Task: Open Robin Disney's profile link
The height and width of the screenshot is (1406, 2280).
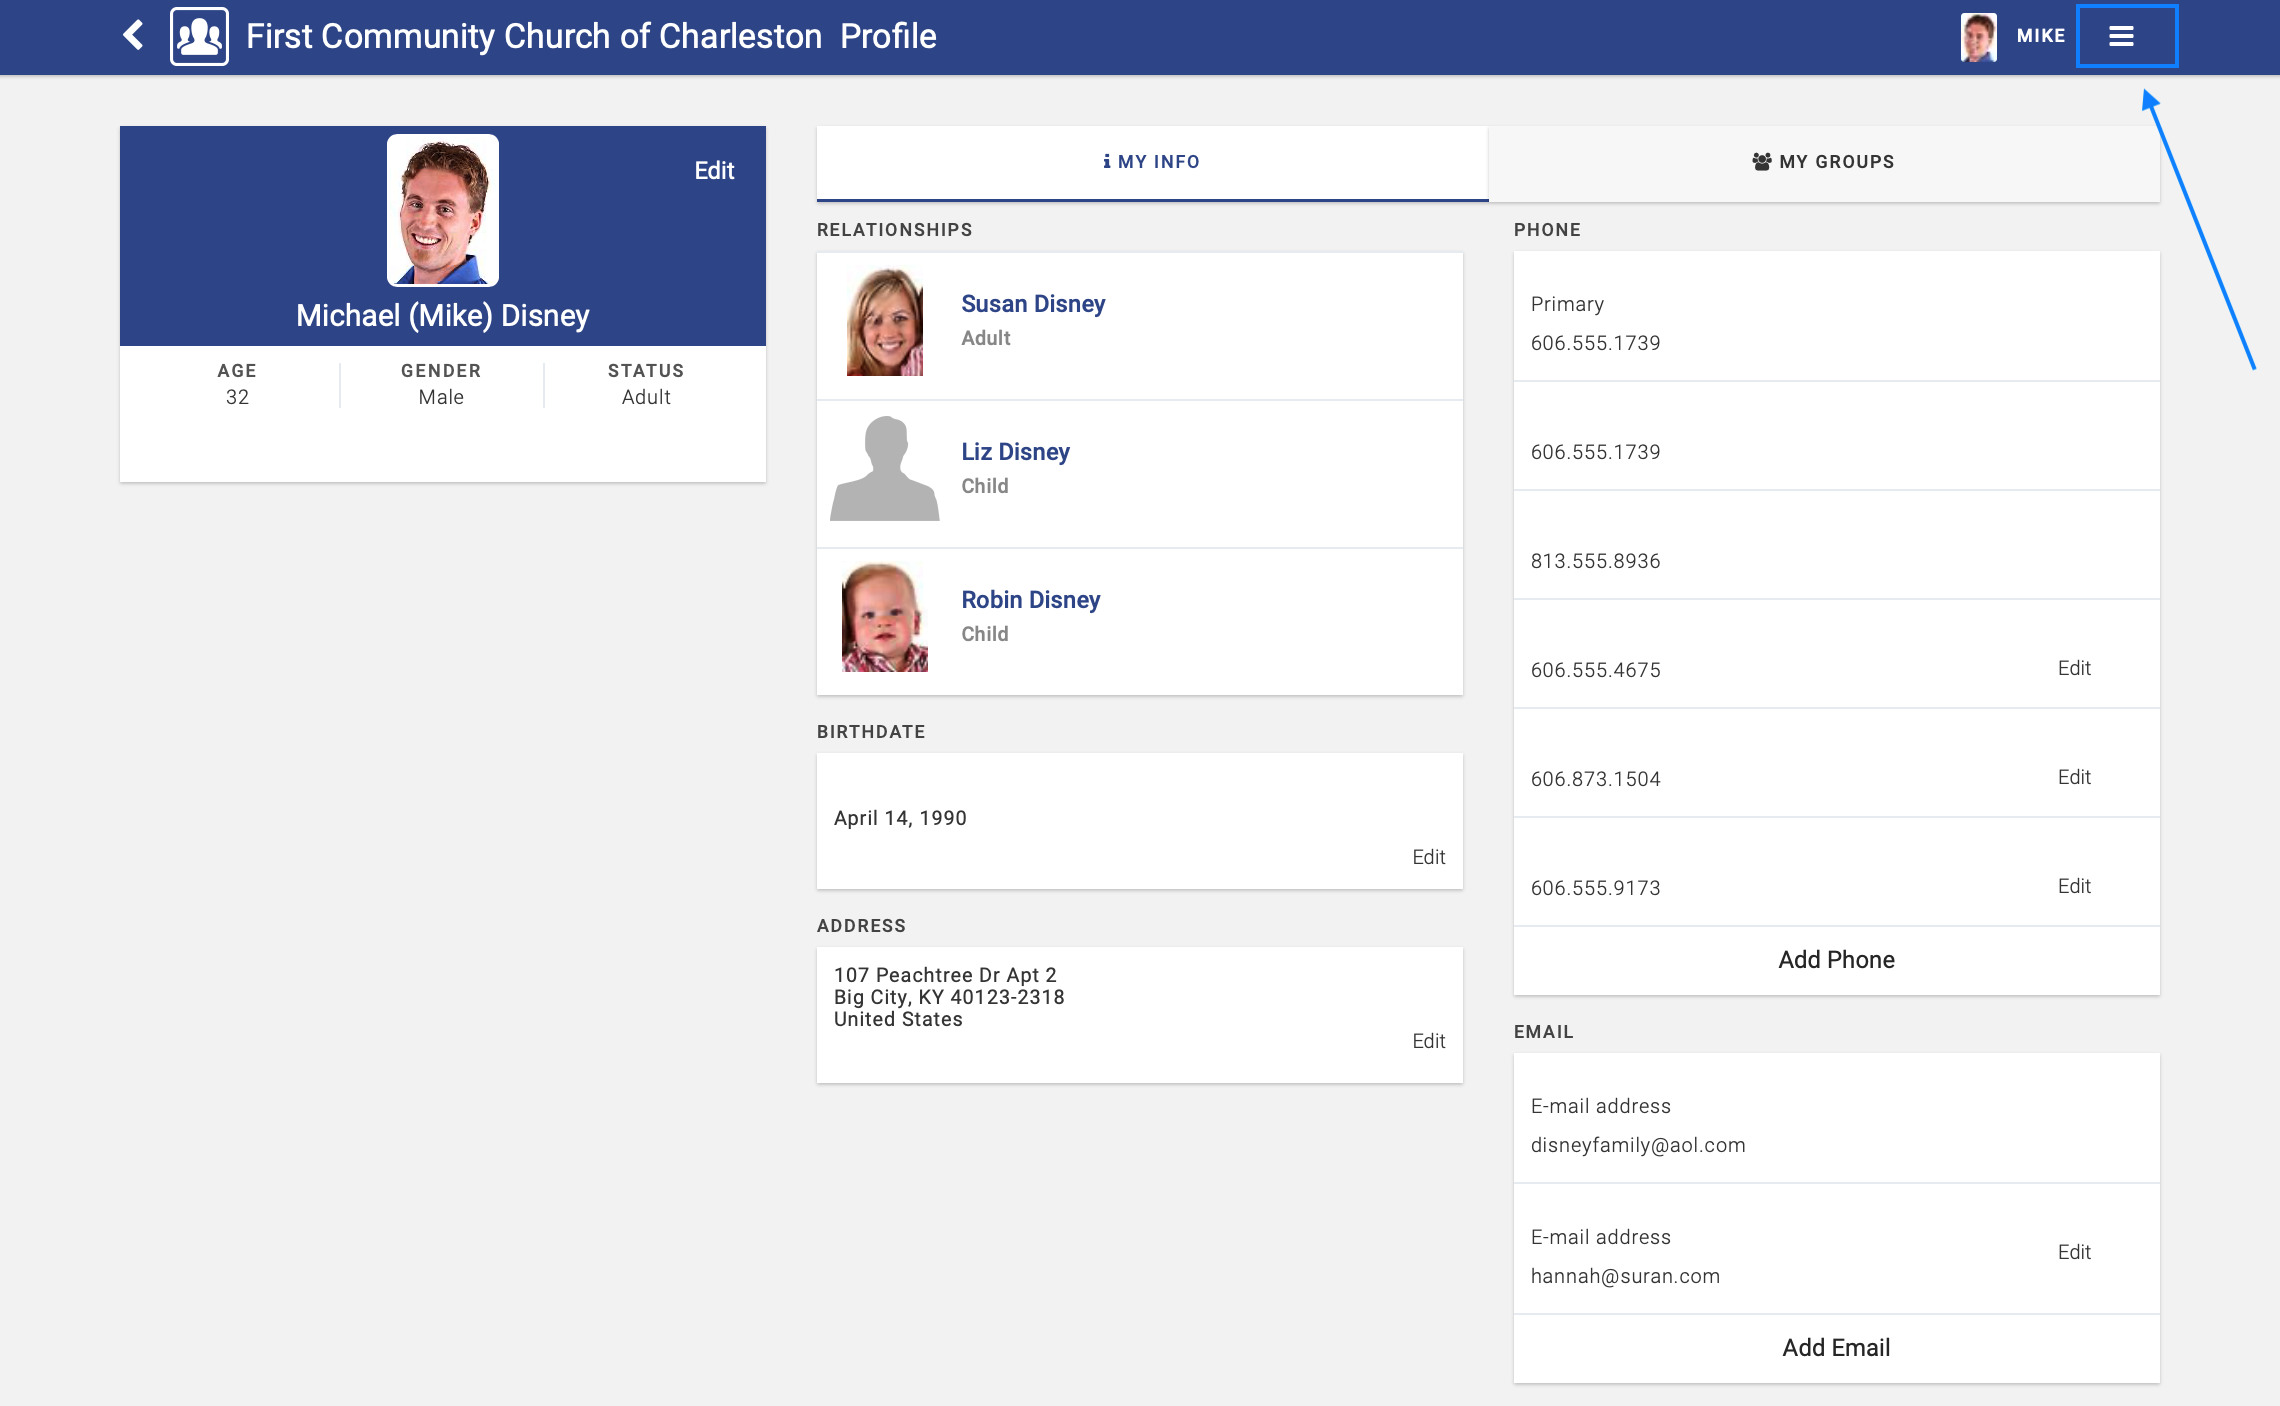Action: (x=1030, y=600)
